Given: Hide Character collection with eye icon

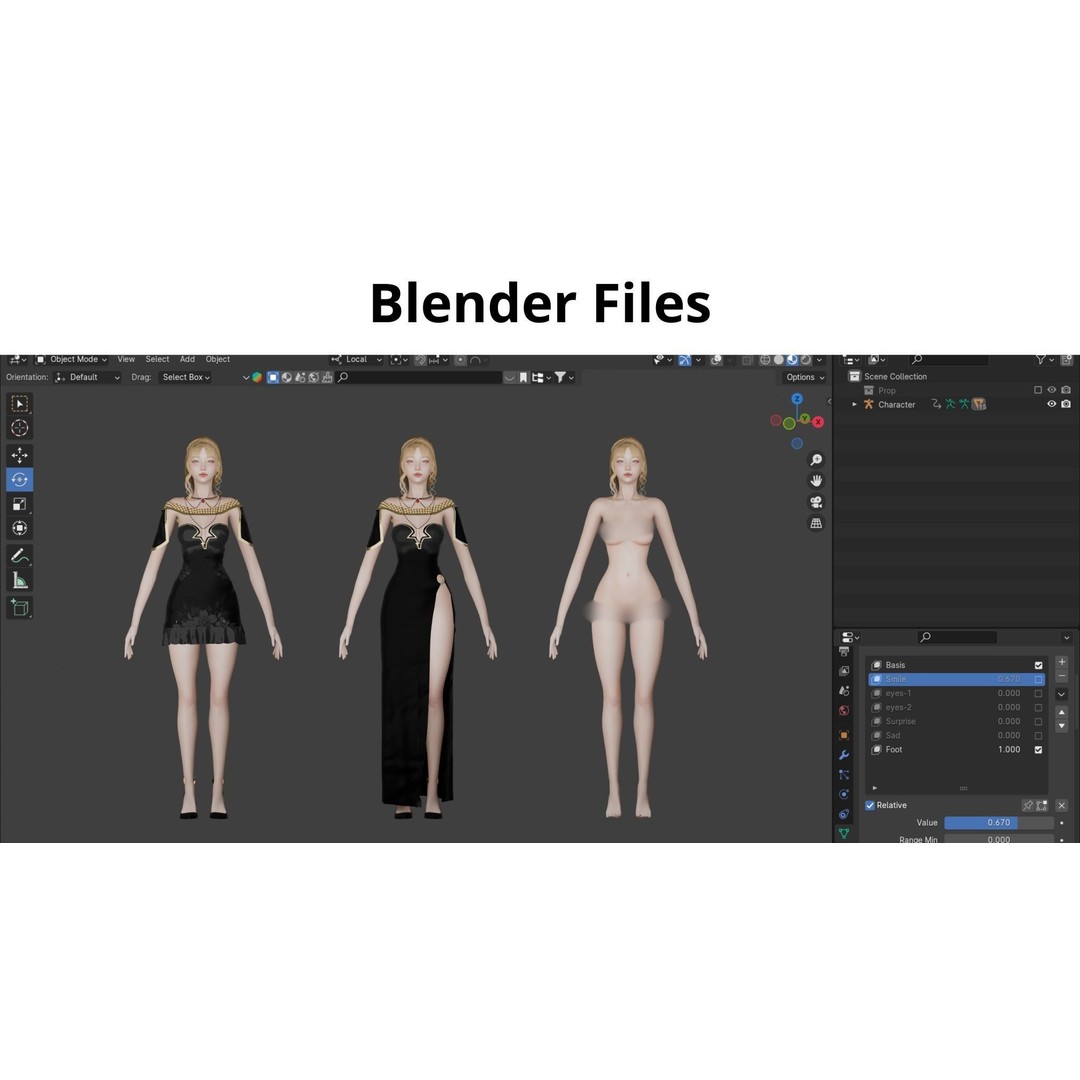Looking at the screenshot, I should pyautogui.click(x=1052, y=404).
